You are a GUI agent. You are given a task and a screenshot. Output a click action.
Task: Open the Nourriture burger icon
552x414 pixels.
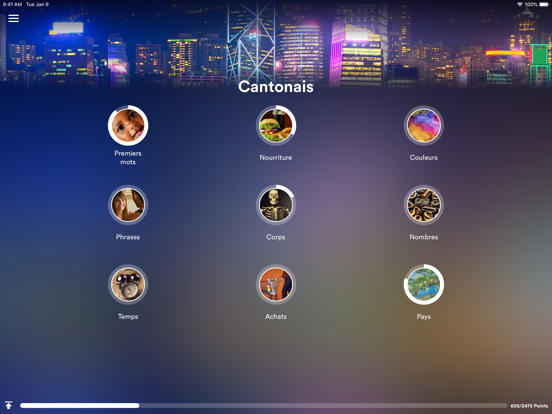[x=276, y=125]
